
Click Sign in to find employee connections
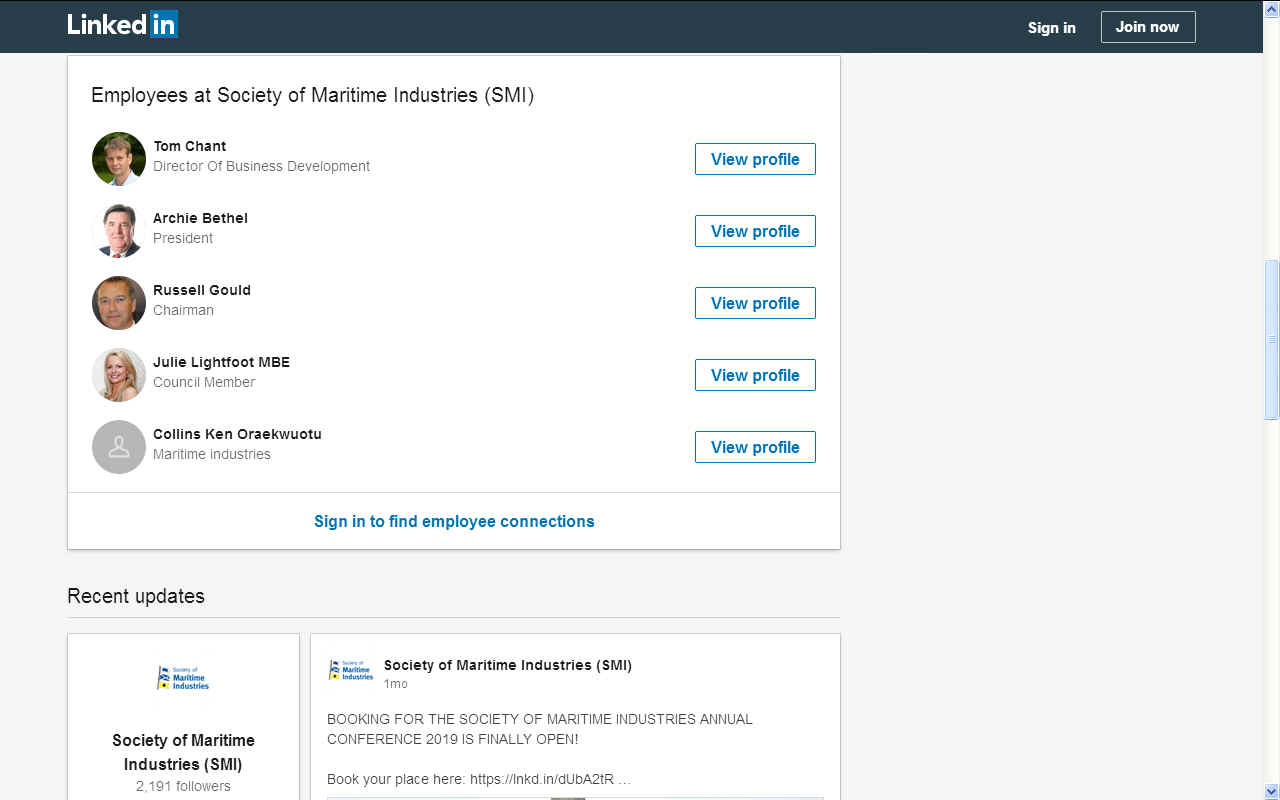coord(454,521)
